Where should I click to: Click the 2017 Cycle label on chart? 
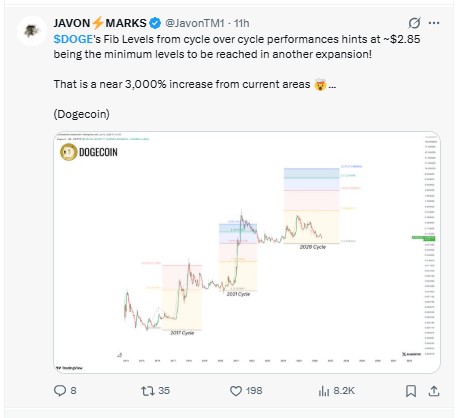(x=182, y=333)
